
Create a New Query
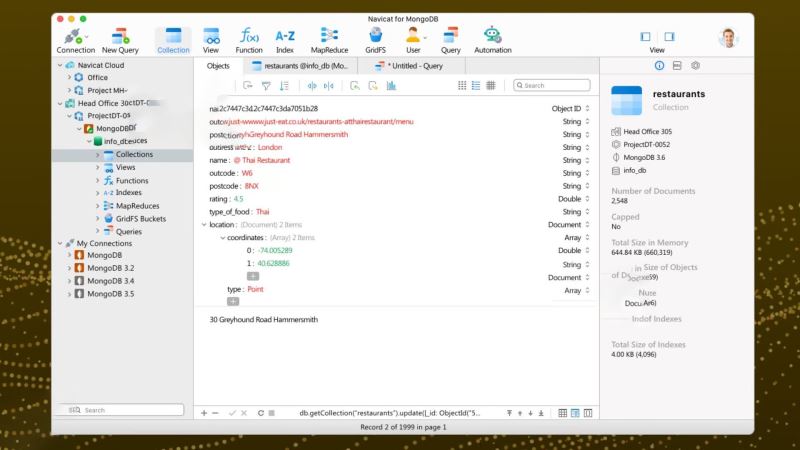coord(120,40)
